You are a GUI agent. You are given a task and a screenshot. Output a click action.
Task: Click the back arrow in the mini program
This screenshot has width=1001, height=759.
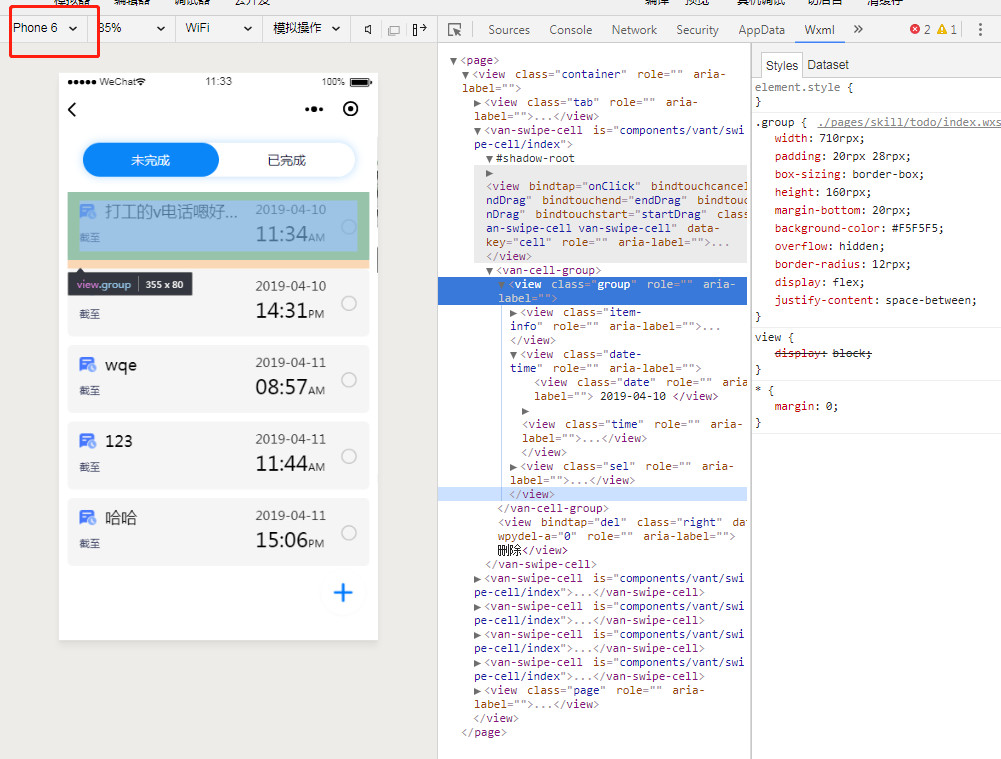click(72, 110)
